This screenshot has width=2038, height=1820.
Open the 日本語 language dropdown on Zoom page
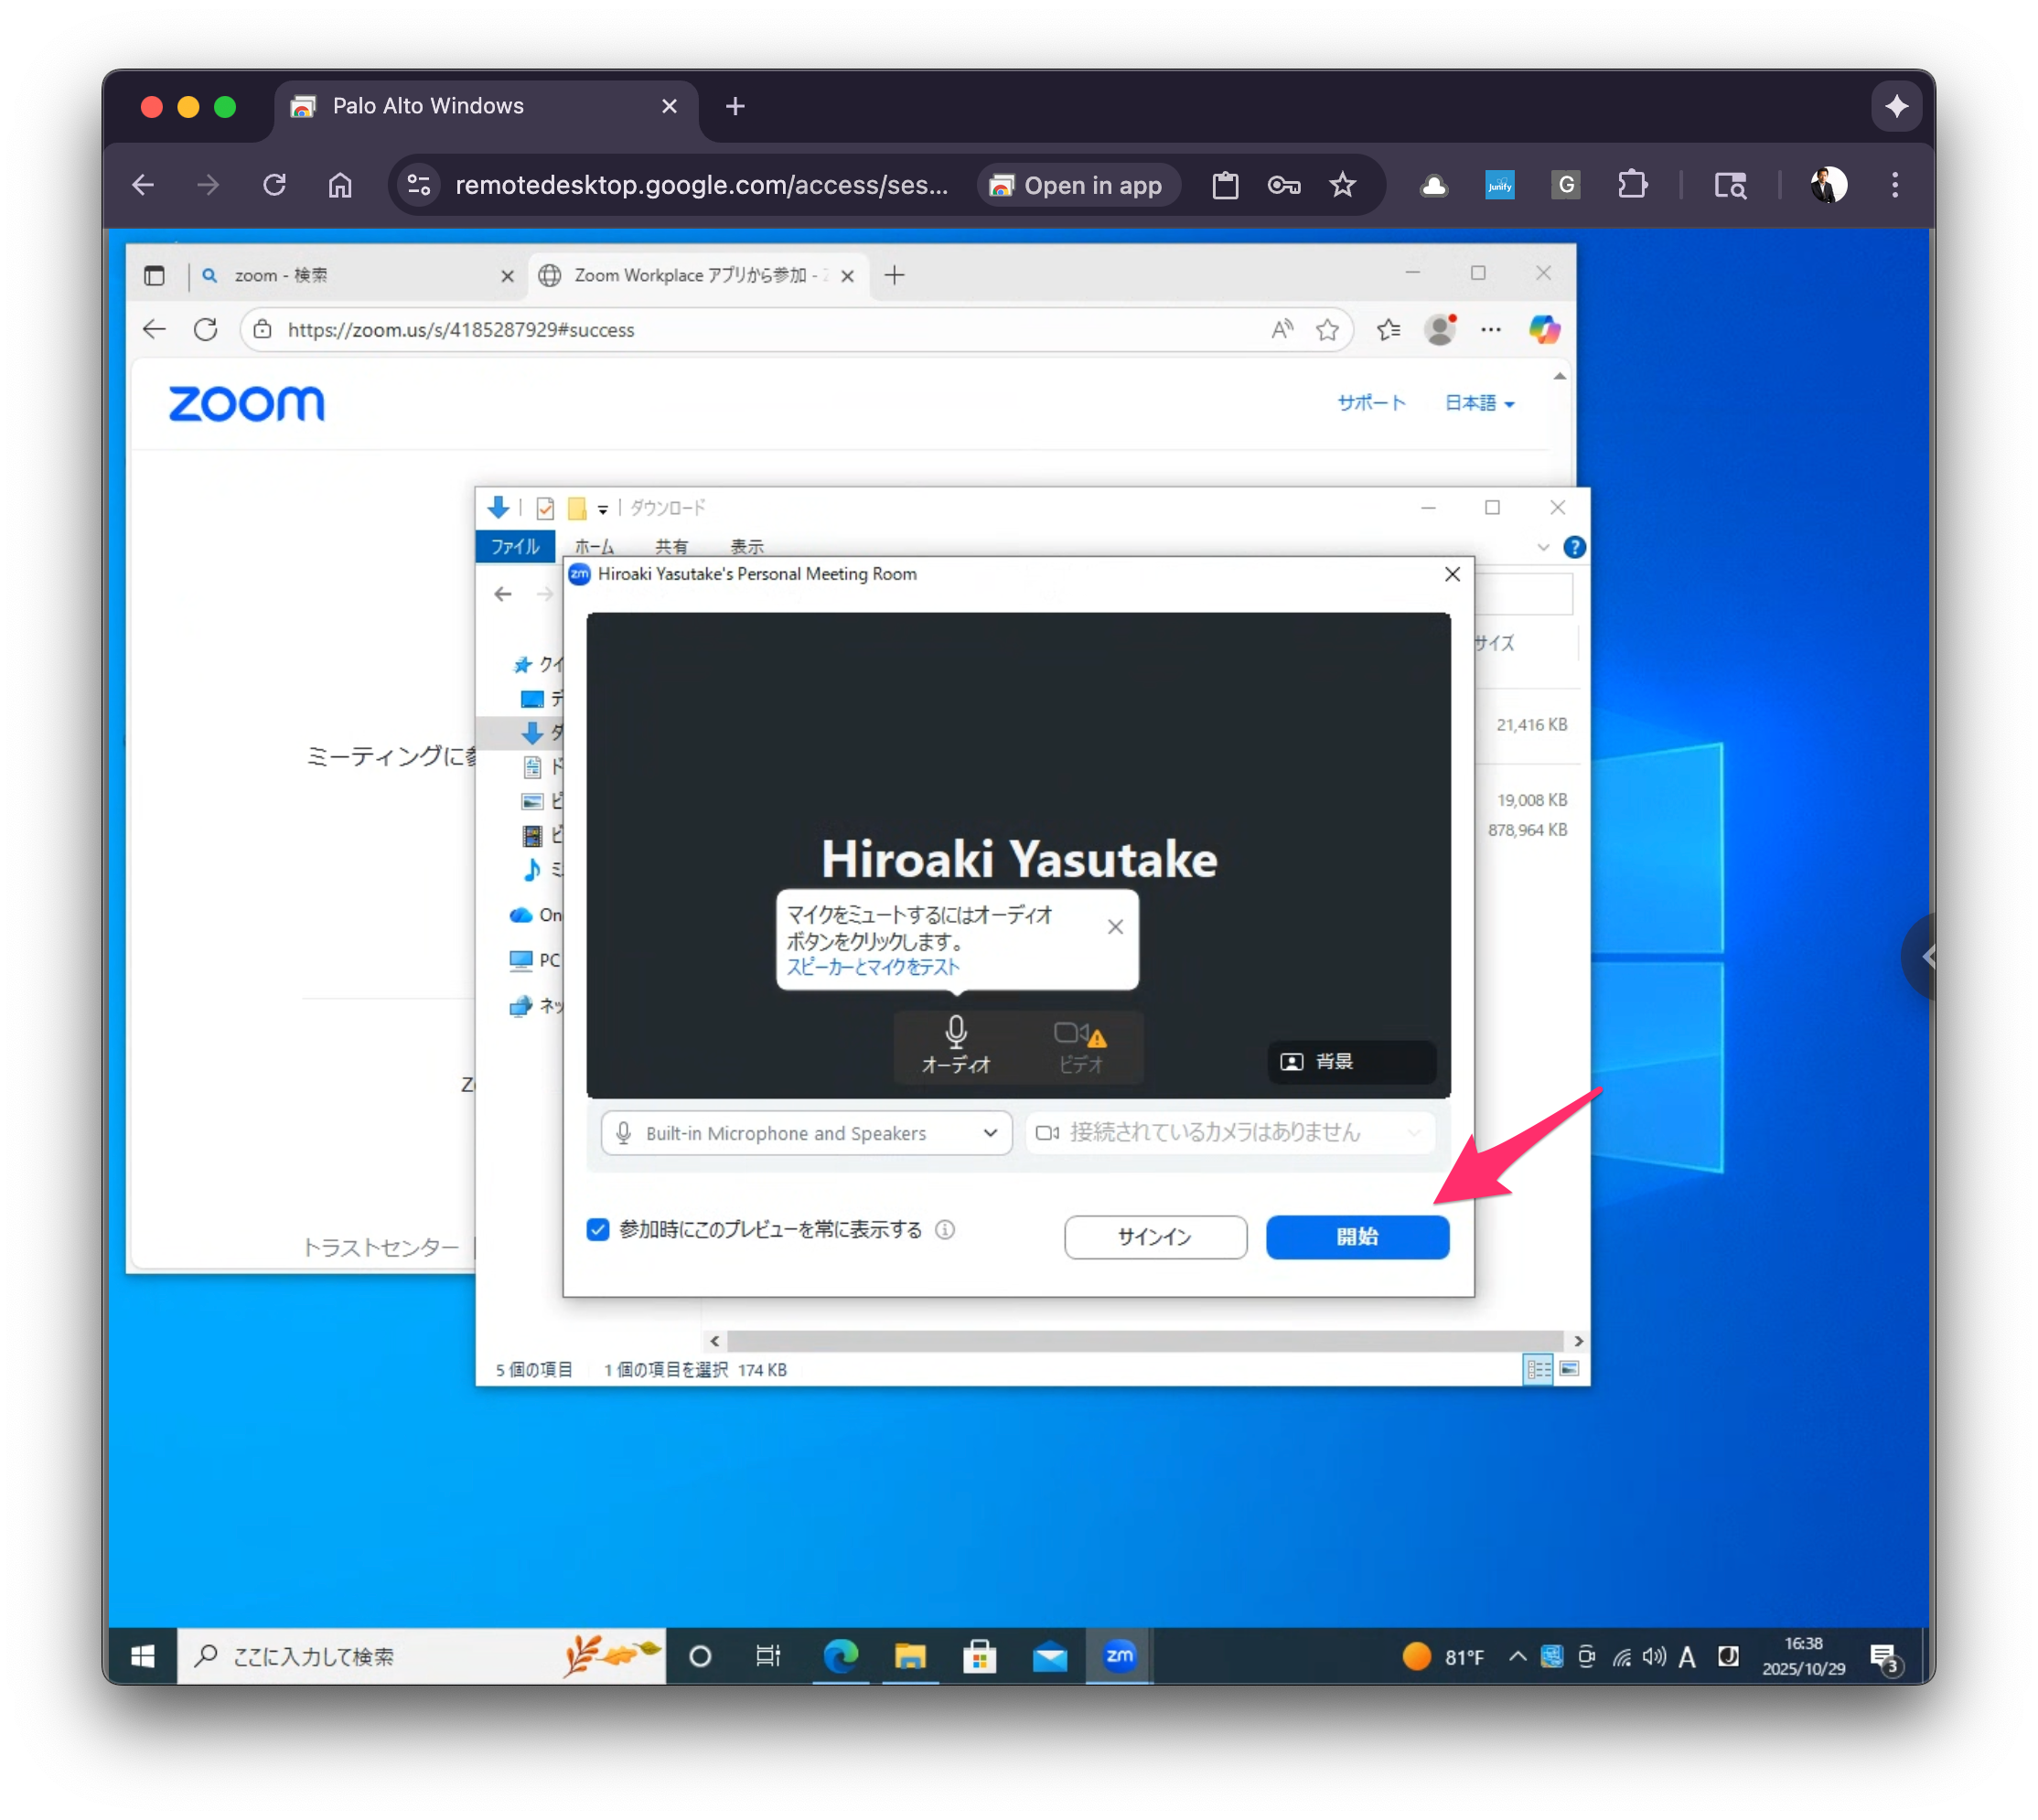tap(1480, 403)
